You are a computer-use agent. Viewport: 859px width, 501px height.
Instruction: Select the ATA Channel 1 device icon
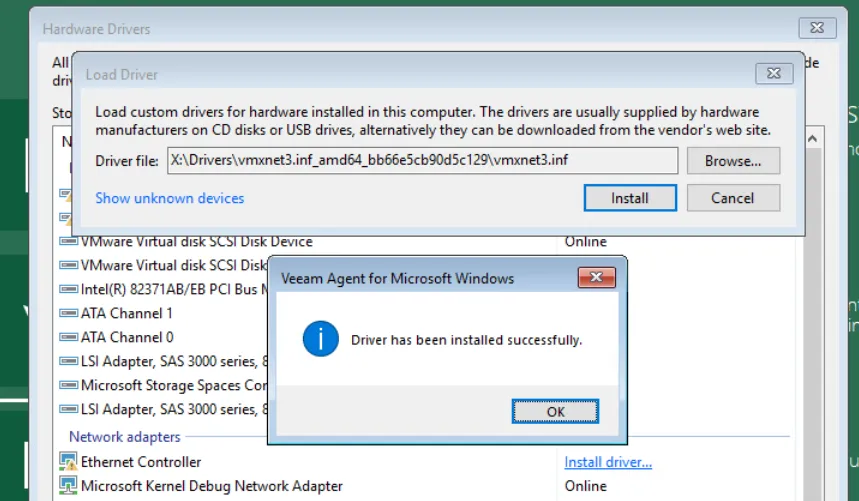coord(68,313)
